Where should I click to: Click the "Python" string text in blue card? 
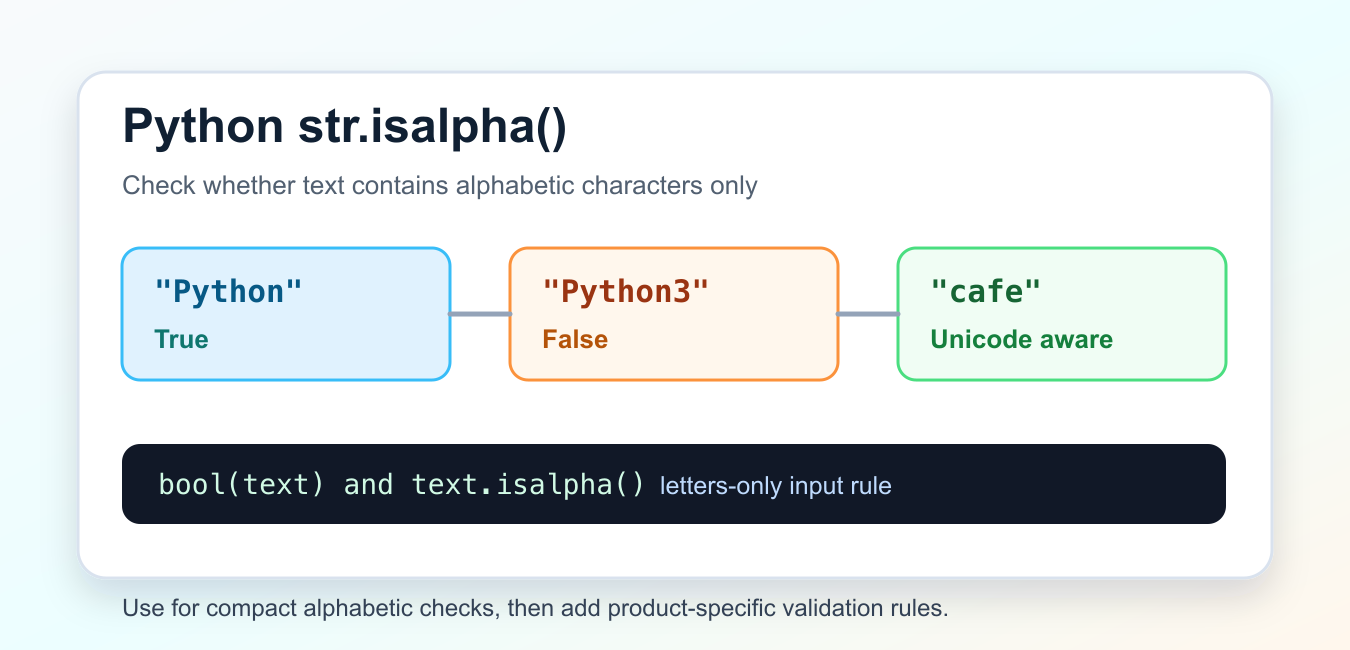coord(228,291)
